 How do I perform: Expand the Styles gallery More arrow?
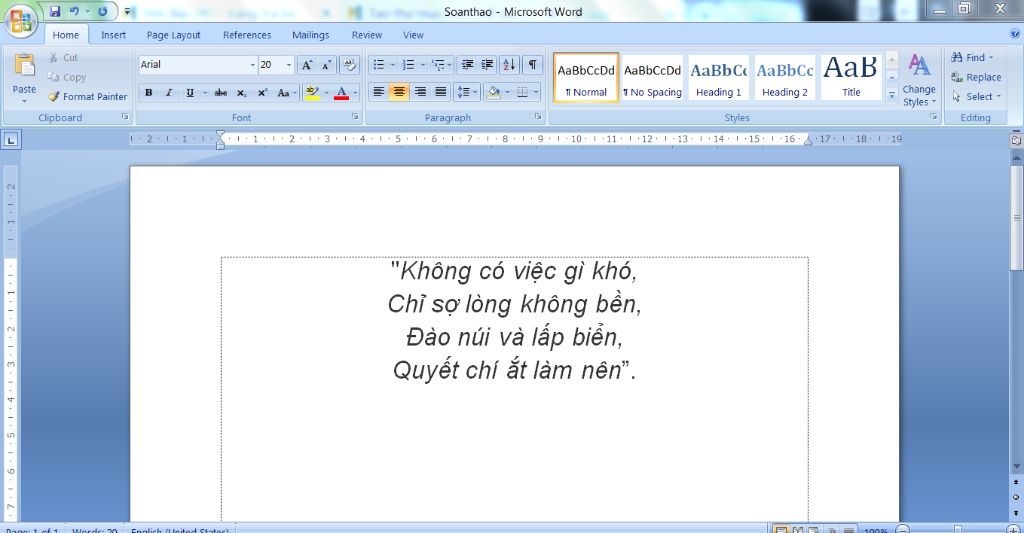pos(891,95)
